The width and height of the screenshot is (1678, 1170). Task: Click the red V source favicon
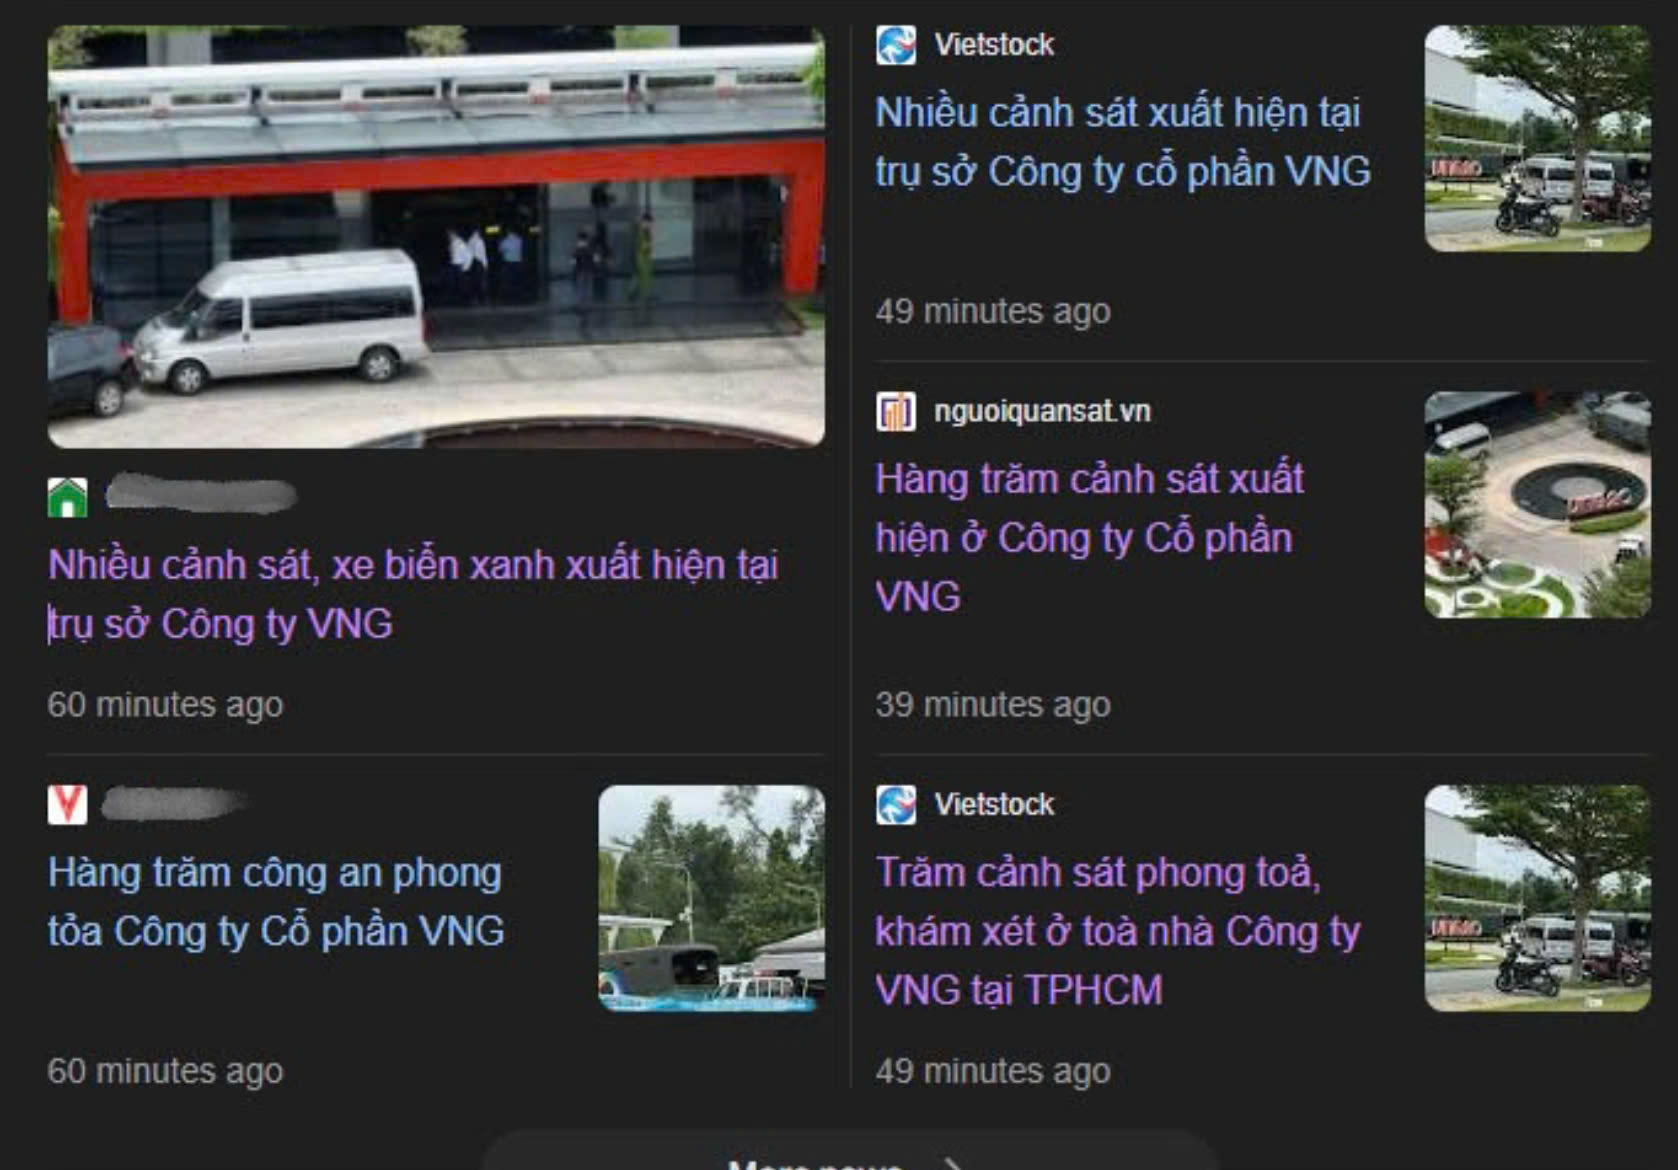[68, 804]
